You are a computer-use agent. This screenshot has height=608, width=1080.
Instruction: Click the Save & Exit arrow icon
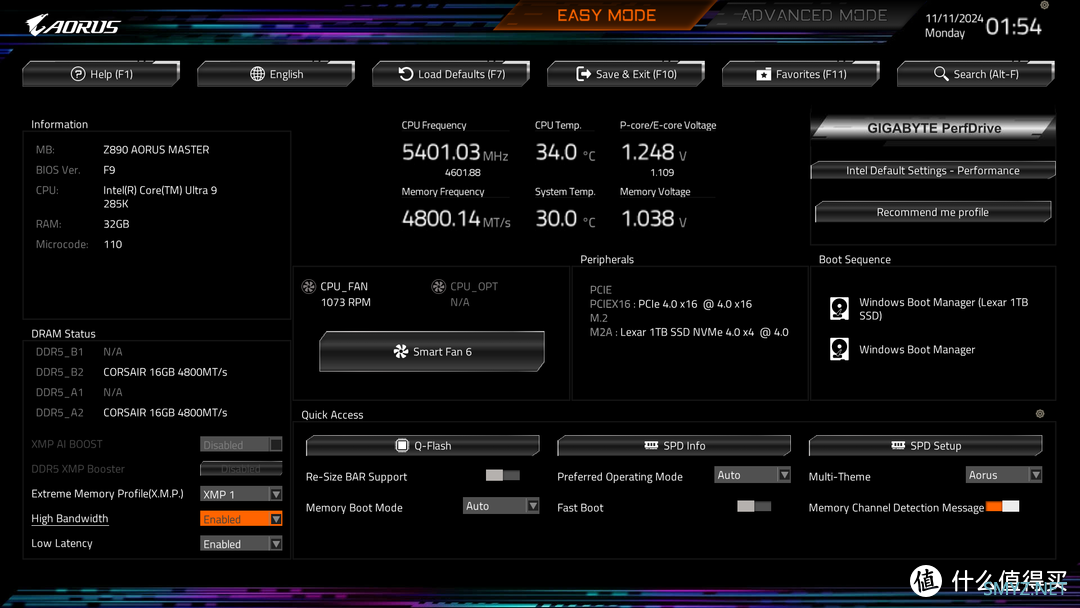pos(583,74)
